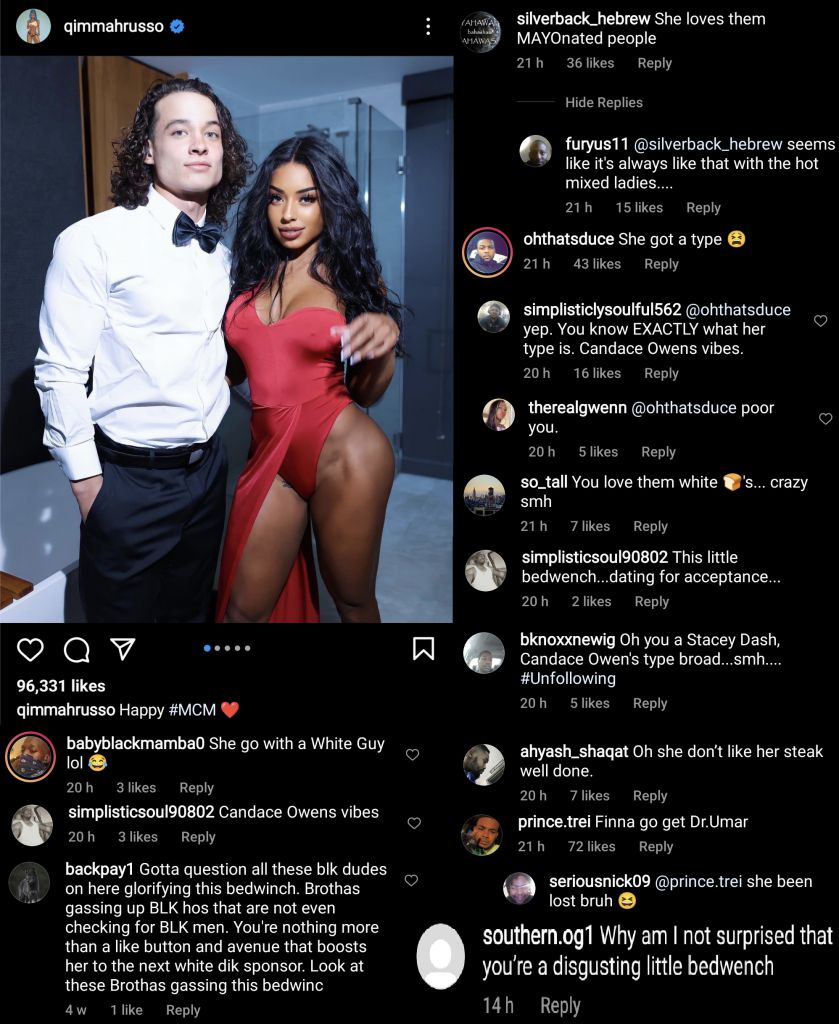The image size is (839, 1024).
Task: Open comments with the speech bubble icon
Action: 76,649
